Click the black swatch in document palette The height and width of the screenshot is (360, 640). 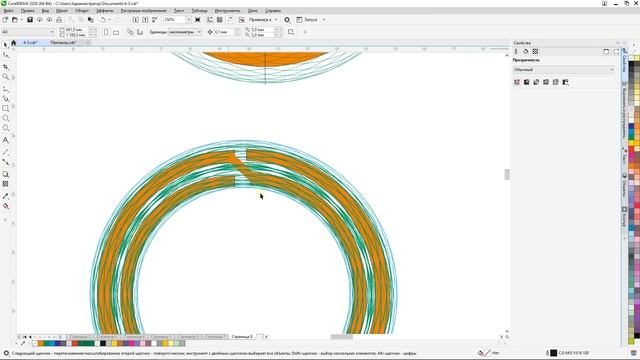tap(103, 344)
